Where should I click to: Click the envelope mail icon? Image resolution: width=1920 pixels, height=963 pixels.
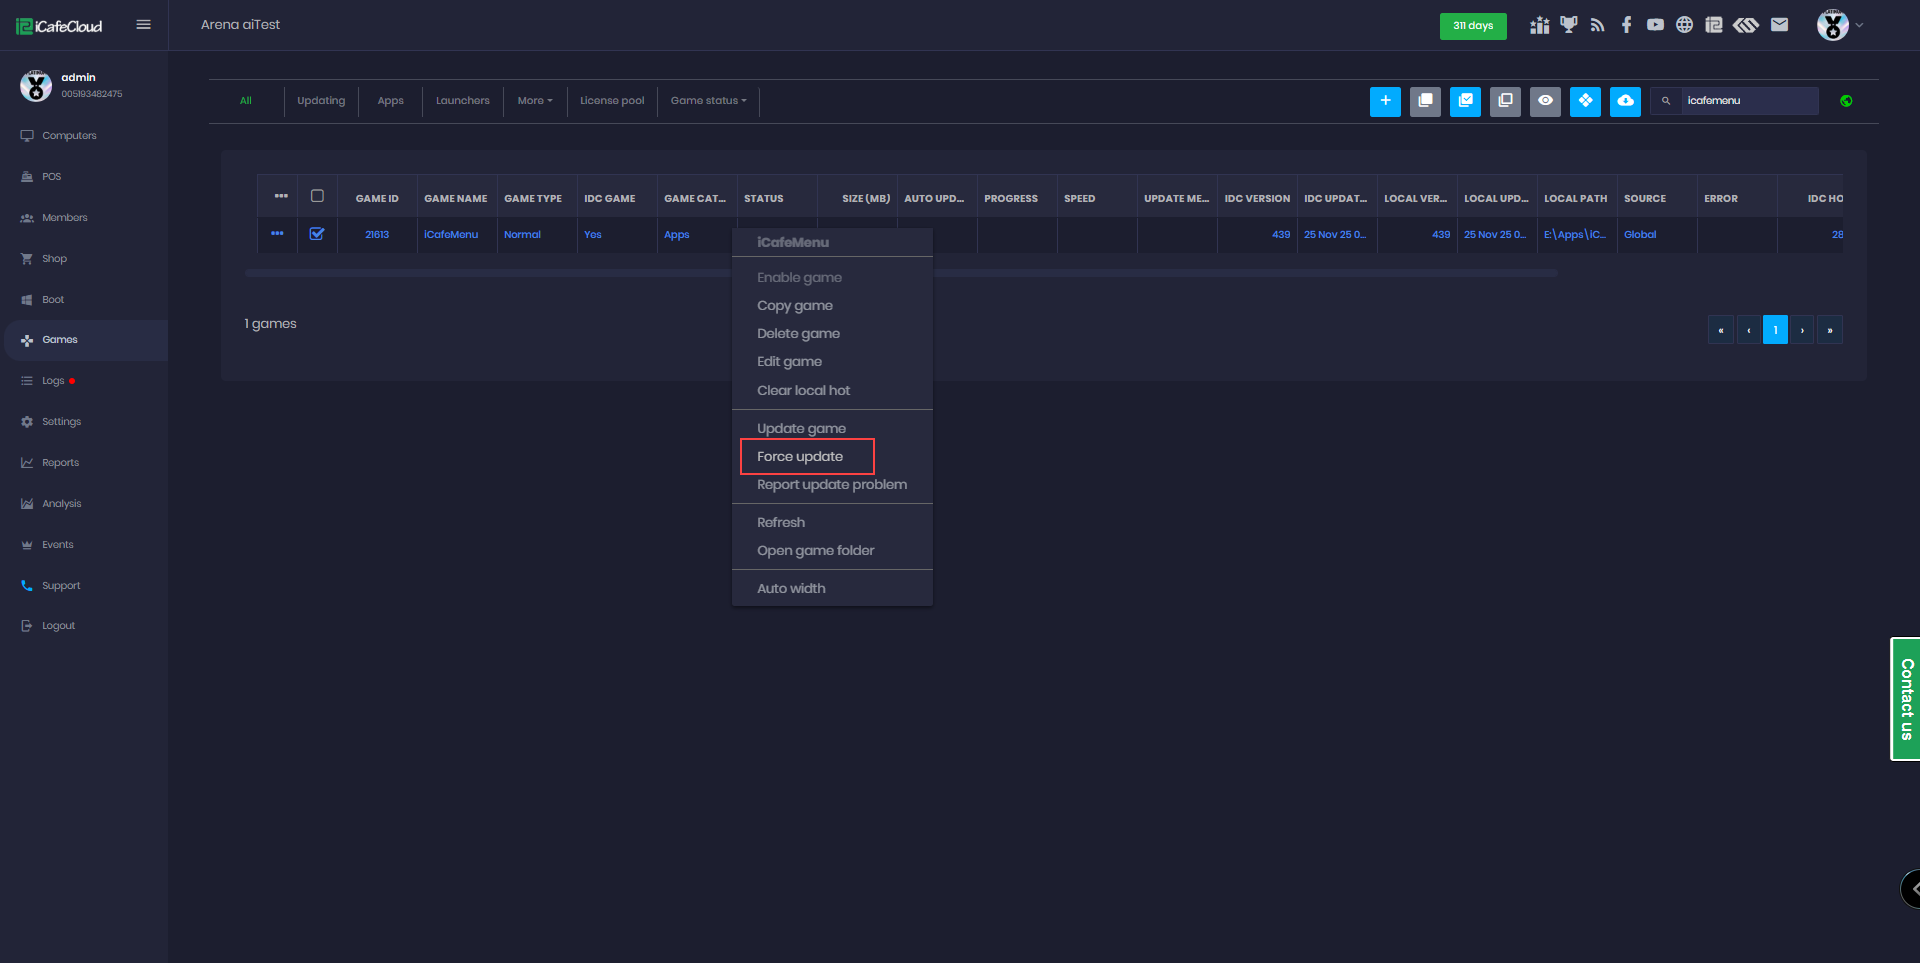coord(1779,25)
